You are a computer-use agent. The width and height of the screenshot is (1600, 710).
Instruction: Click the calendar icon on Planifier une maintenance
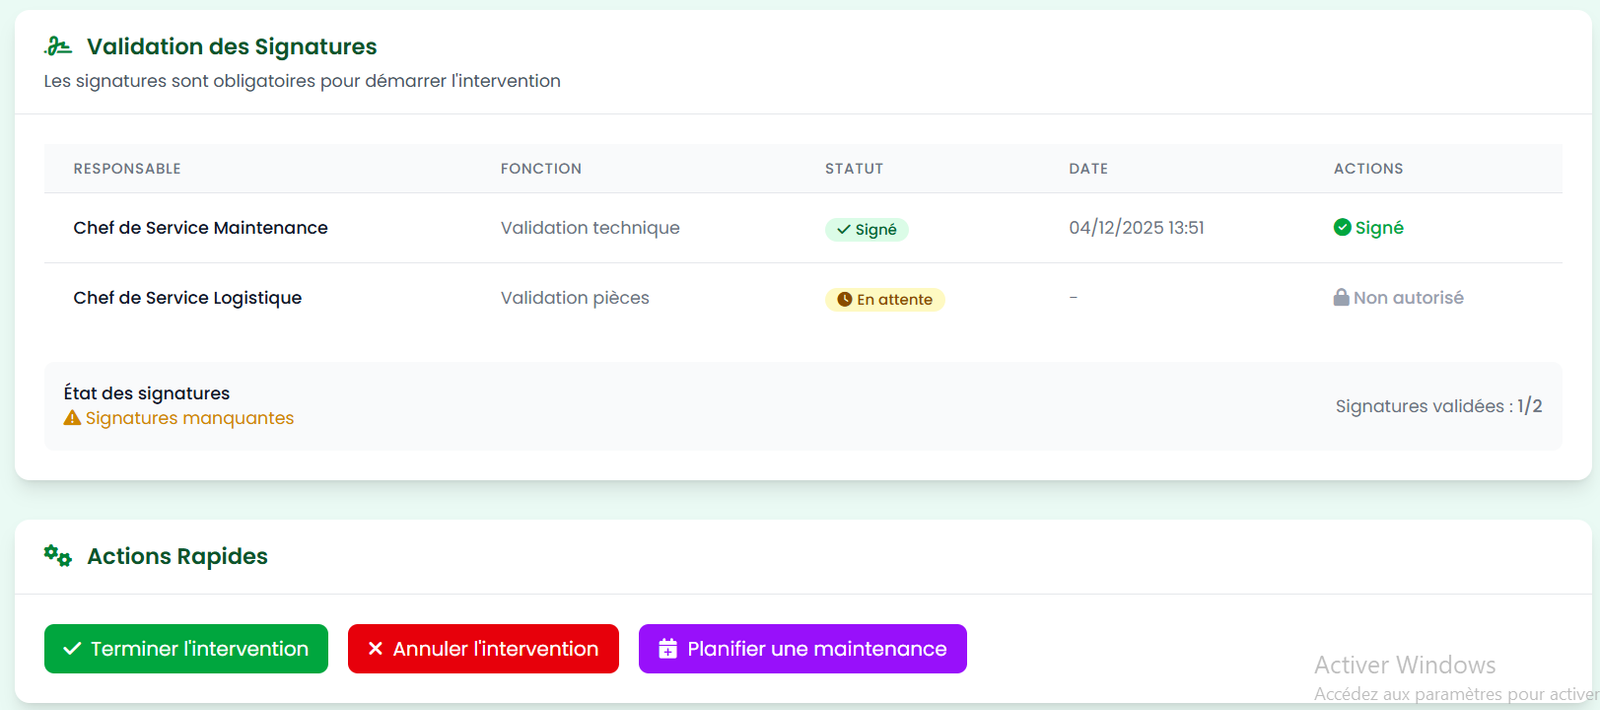[x=668, y=649]
